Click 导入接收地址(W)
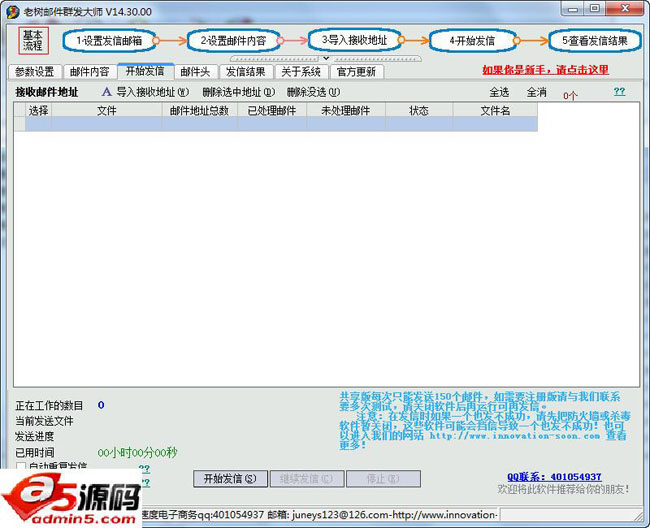650x528 pixels. click(x=153, y=92)
